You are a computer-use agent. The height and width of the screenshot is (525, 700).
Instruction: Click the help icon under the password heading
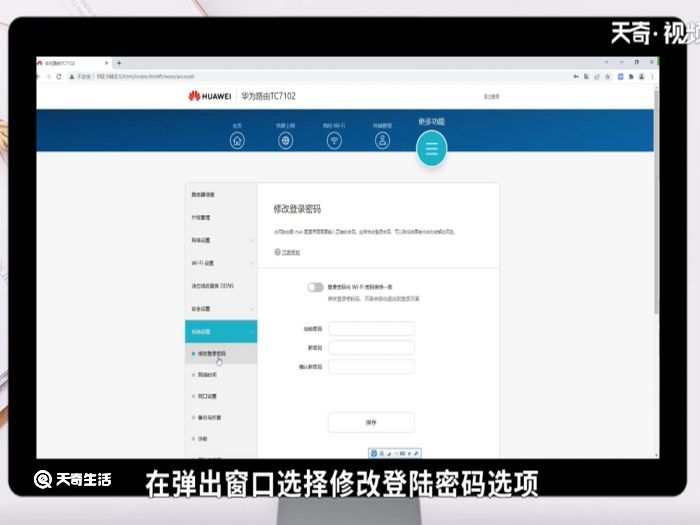(277, 252)
